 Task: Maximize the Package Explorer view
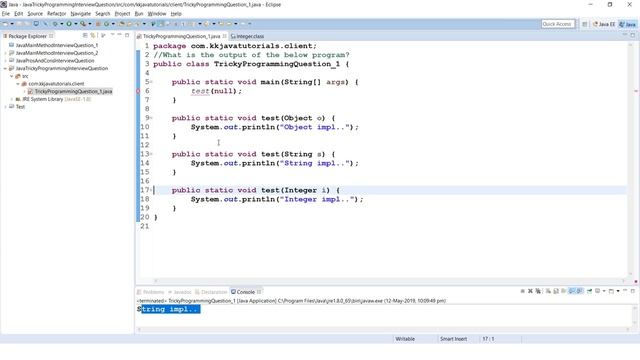[x=127, y=35]
